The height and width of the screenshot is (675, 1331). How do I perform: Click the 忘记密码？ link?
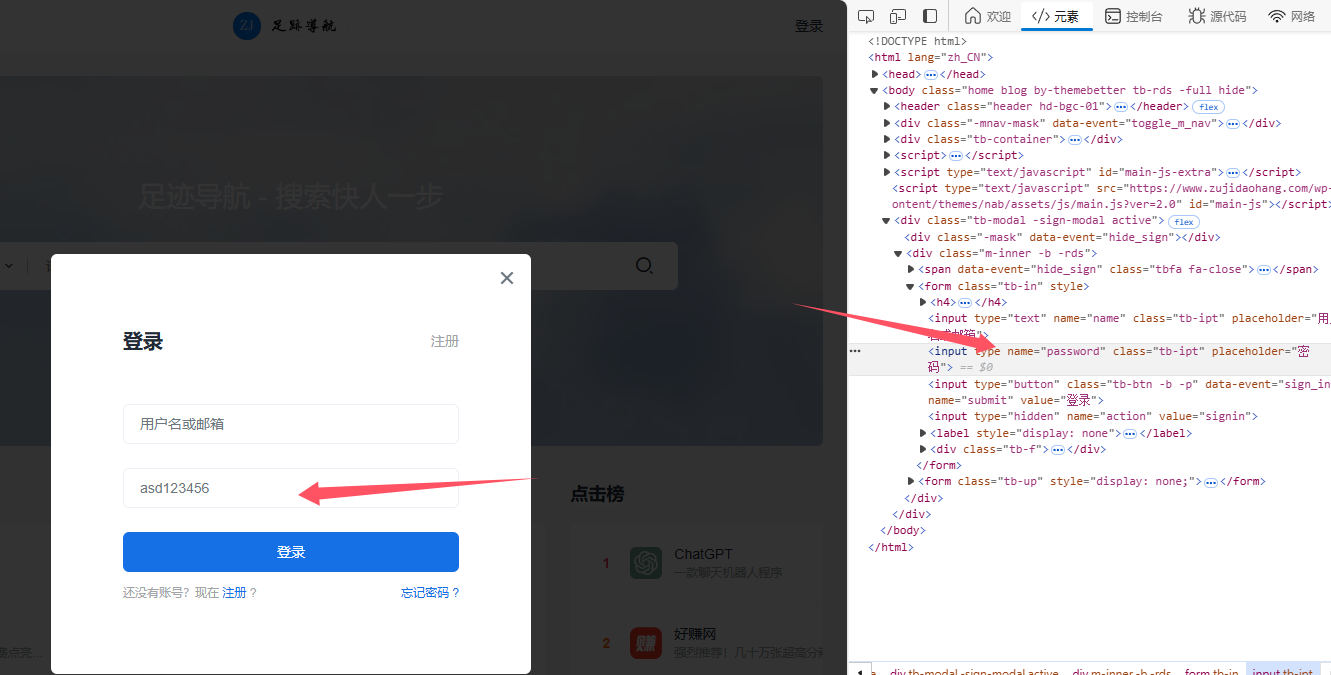(430, 593)
